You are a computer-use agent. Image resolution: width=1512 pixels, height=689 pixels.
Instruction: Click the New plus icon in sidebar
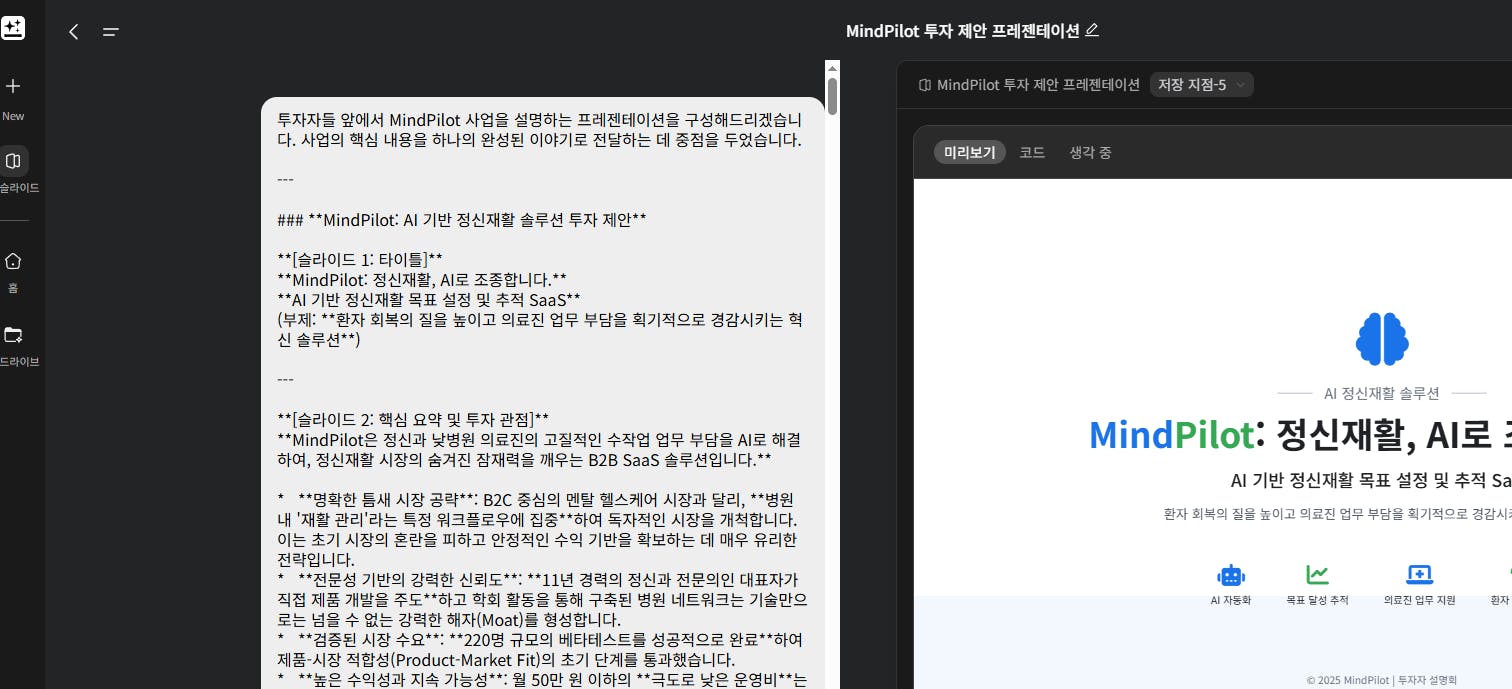(x=13, y=86)
